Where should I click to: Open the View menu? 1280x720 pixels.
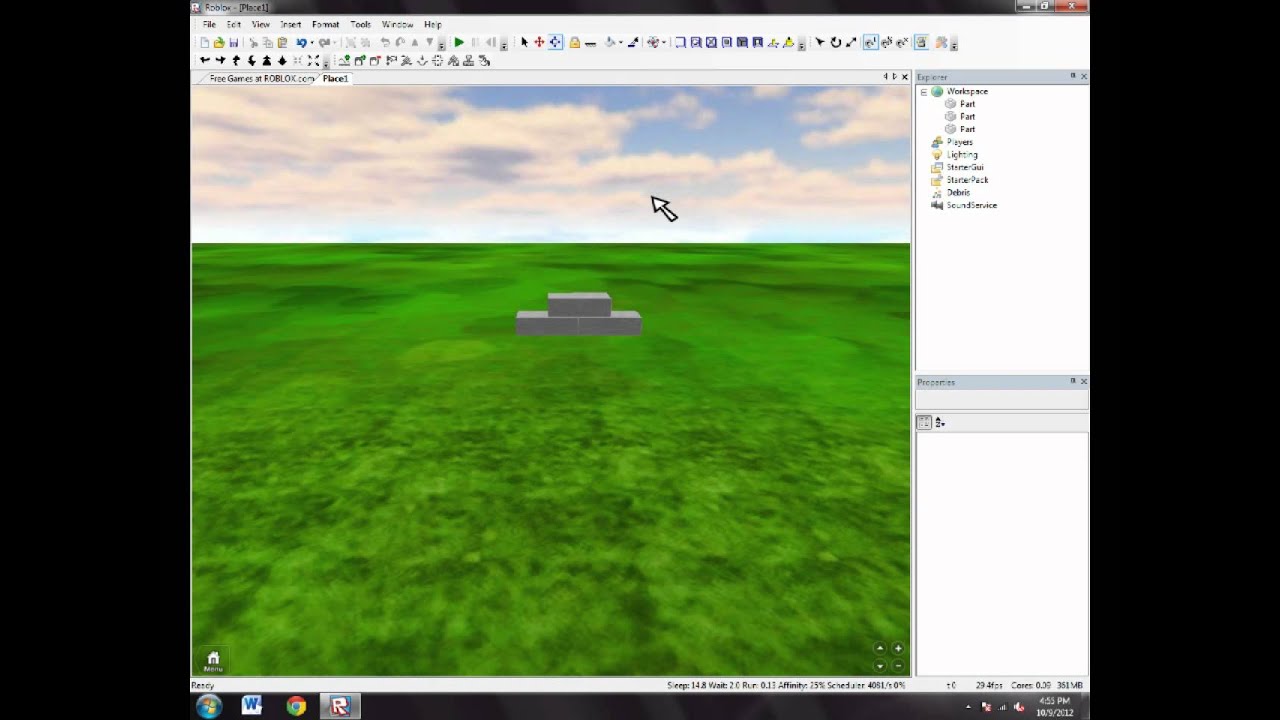[260, 24]
